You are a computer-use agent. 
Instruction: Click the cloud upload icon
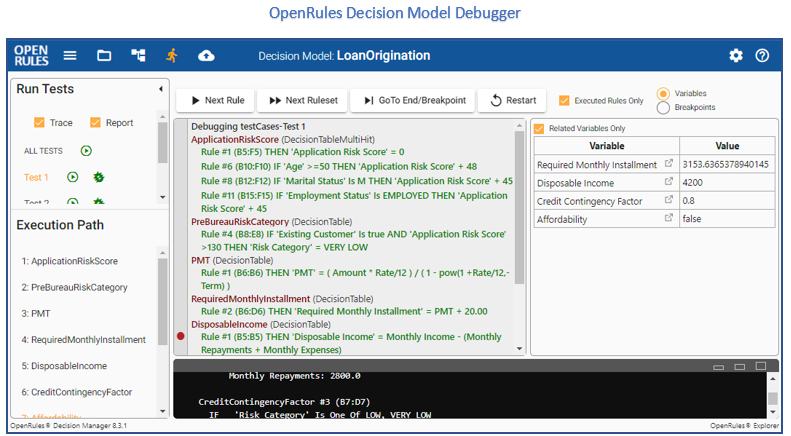pyautogui.click(x=206, y=56)
